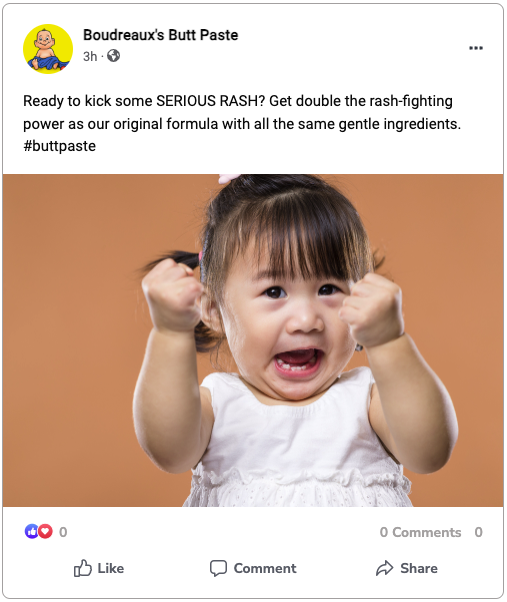Toggle Like on this post
Image resolution: width=507 pixels, height=602 pixels.
click(x=99, y=568)
